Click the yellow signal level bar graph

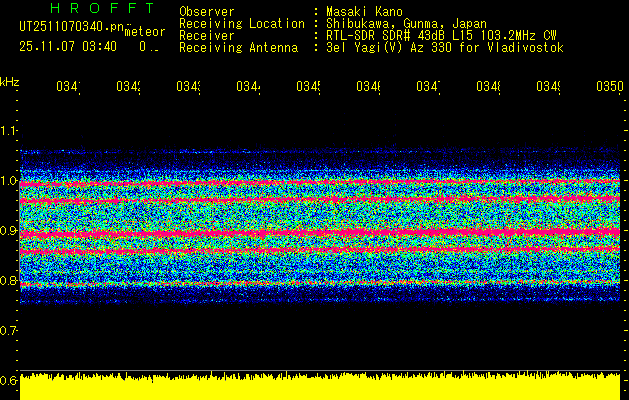point(320,386)
